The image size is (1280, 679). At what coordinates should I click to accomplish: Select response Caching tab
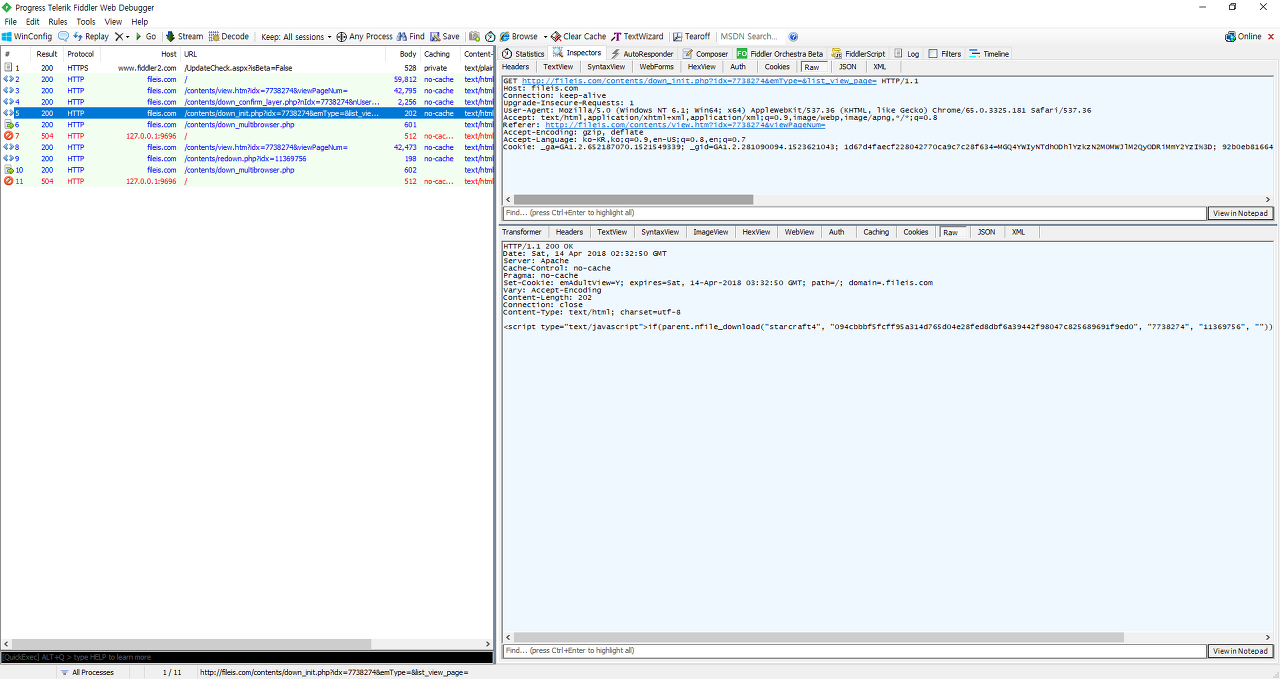(x=876, y=232)
